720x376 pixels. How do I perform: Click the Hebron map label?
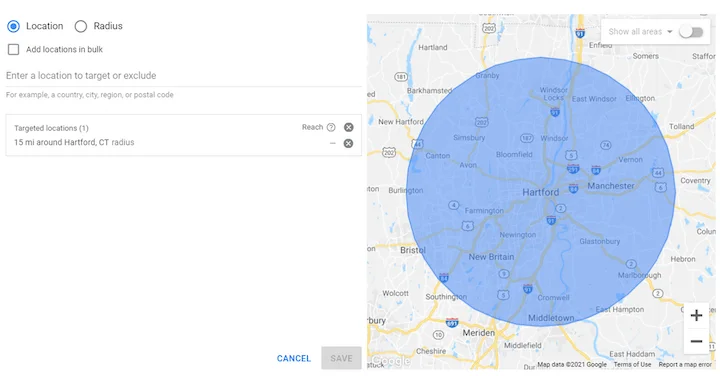click(683, 259)
